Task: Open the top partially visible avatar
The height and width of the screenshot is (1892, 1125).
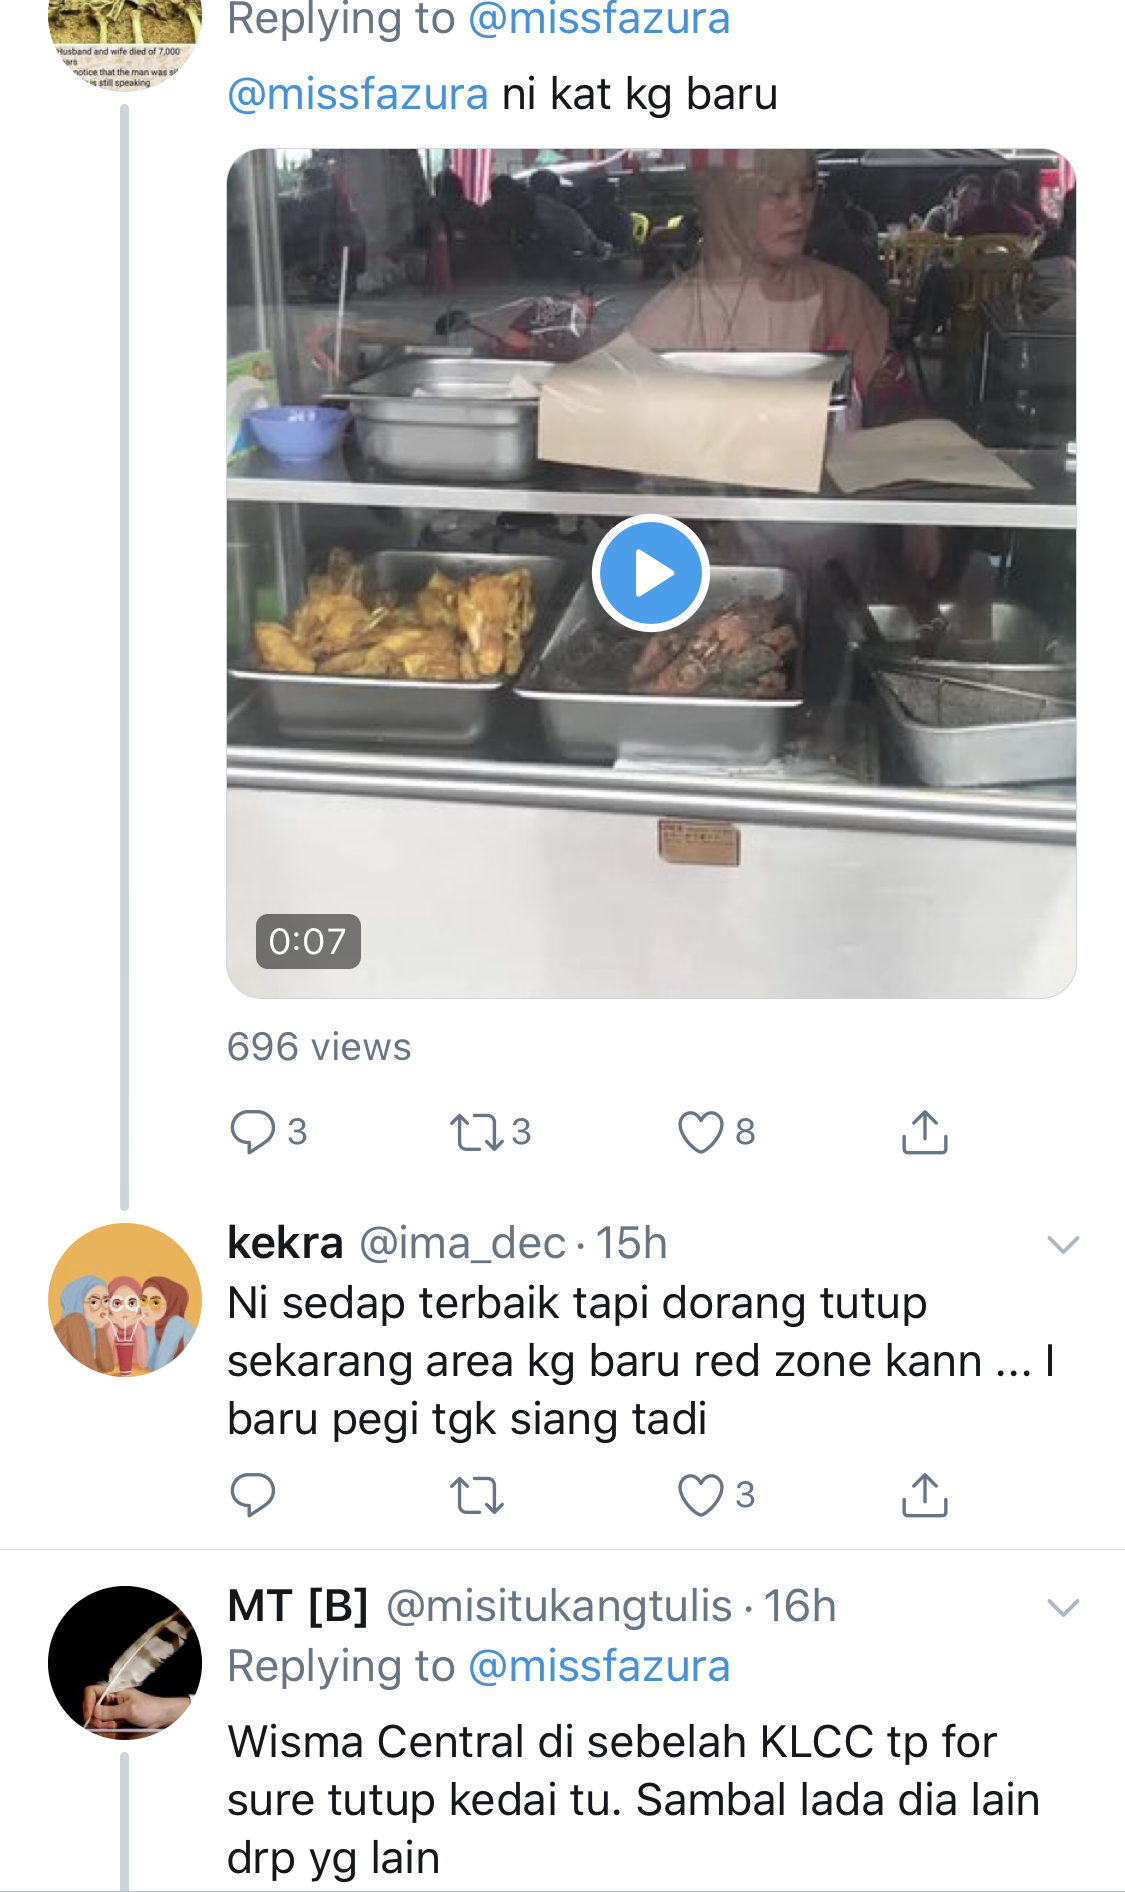Action: [125, 40]
